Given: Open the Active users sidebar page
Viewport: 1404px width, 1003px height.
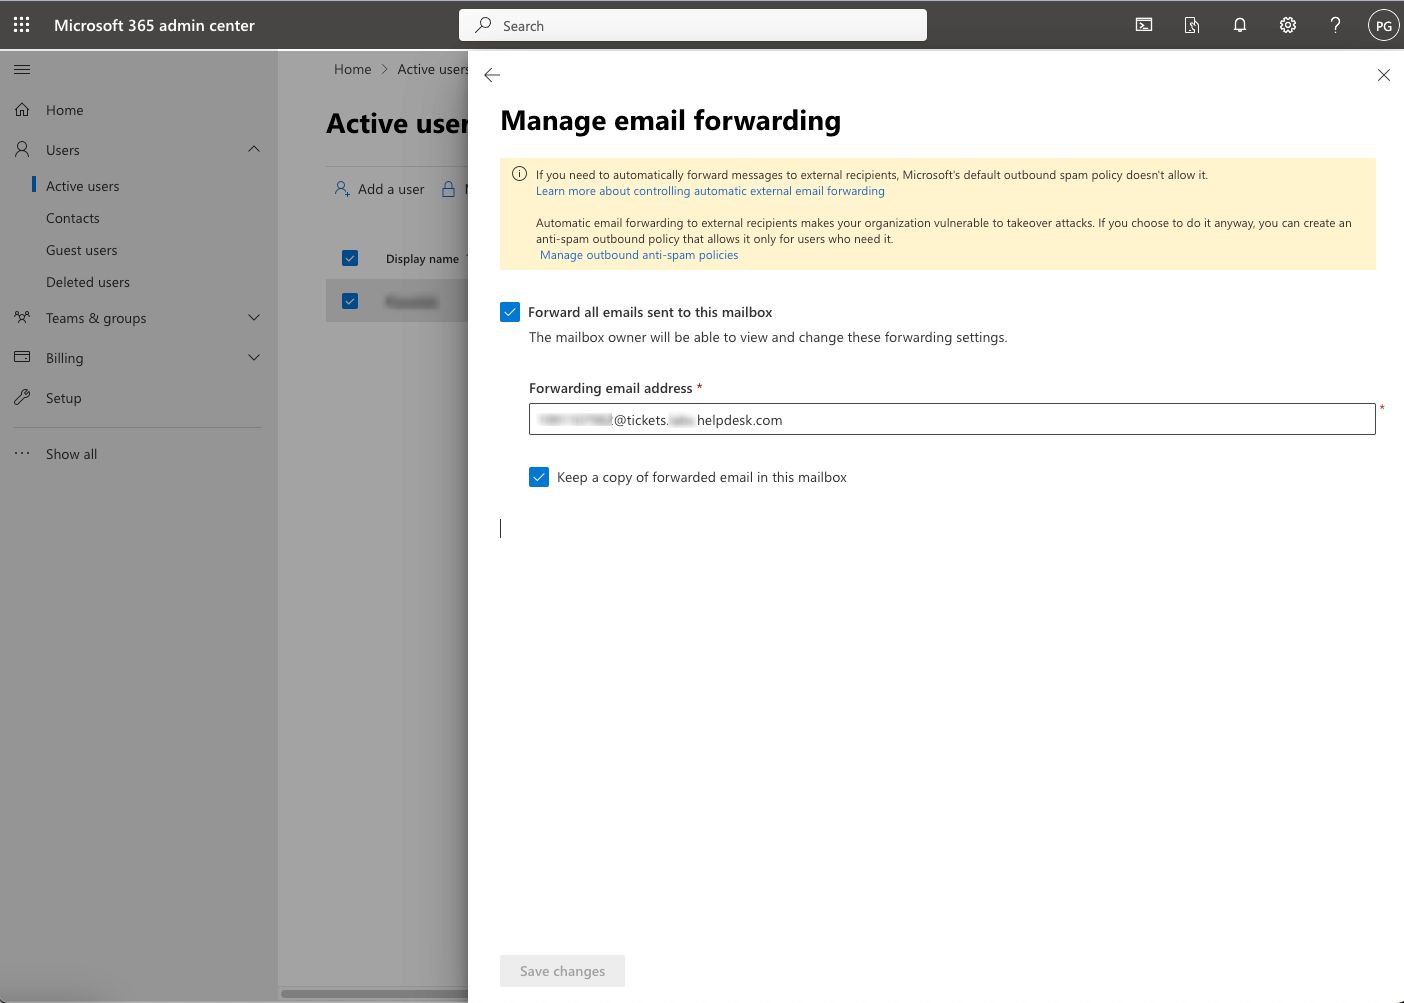Looking at the screenshot, I should 84,185.
